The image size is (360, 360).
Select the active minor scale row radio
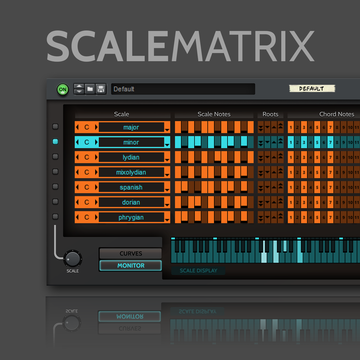(x=55, y=142)
